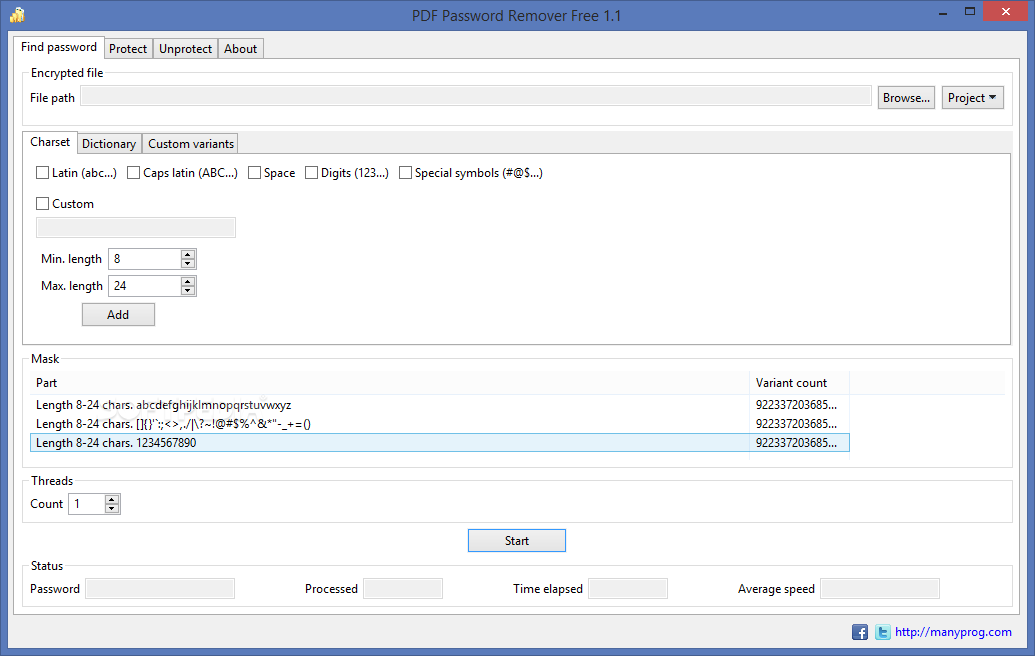Image resolution: width=1035 pixels, height=656 pixels.
Task: Click the Threads Count value field
Action: [x=86, y=504]
